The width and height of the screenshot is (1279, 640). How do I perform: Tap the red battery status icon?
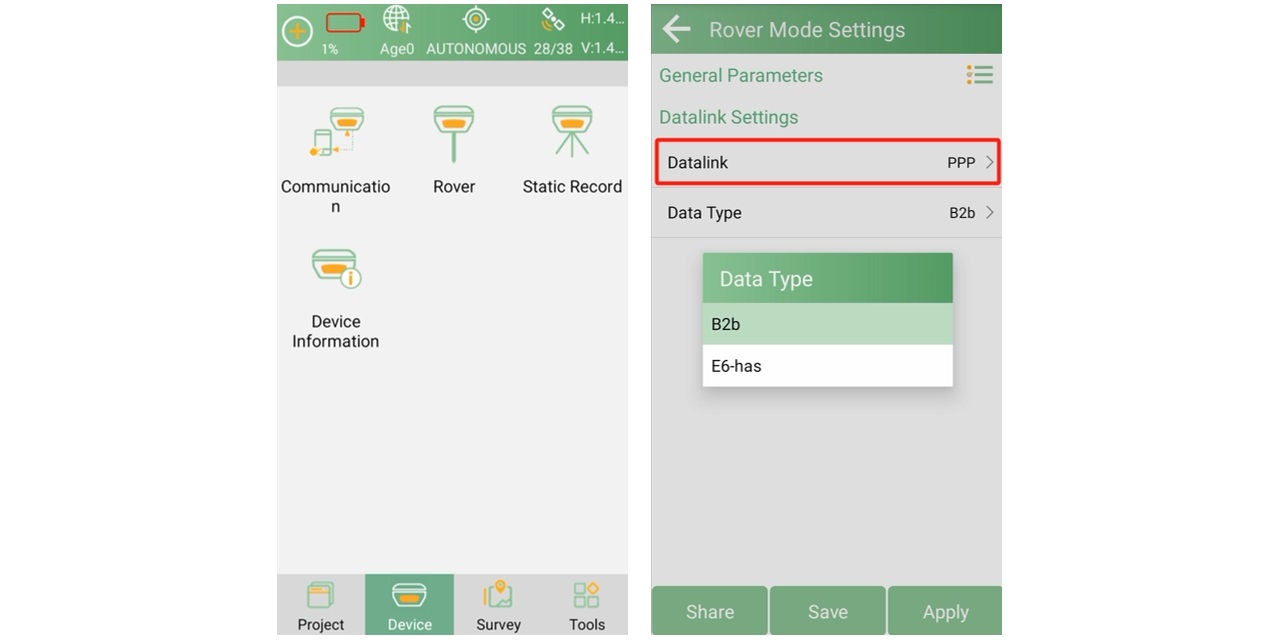[x=344, y=23]
